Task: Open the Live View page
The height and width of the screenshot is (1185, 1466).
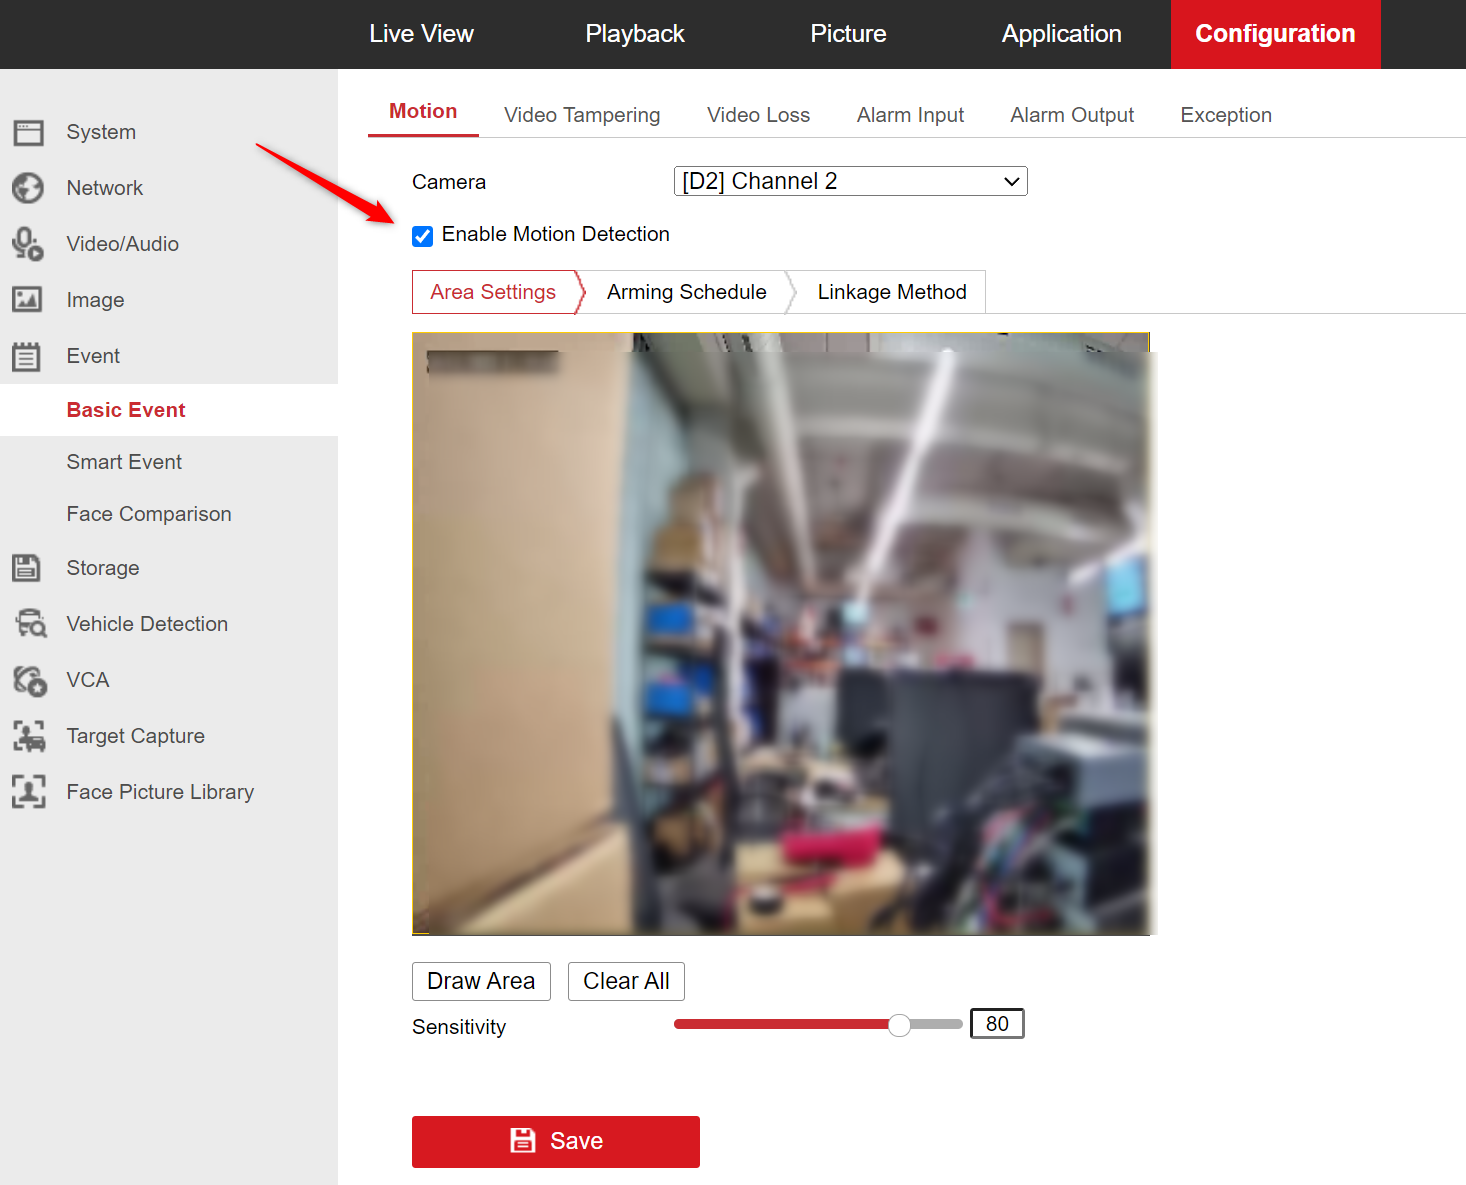Action: (421, 34)
